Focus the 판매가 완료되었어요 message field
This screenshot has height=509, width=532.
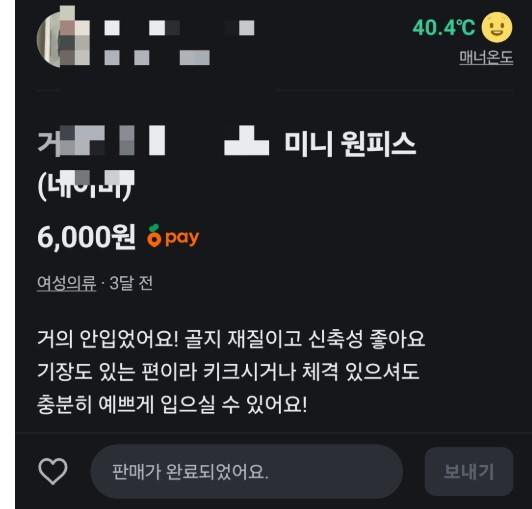[247, 471]
